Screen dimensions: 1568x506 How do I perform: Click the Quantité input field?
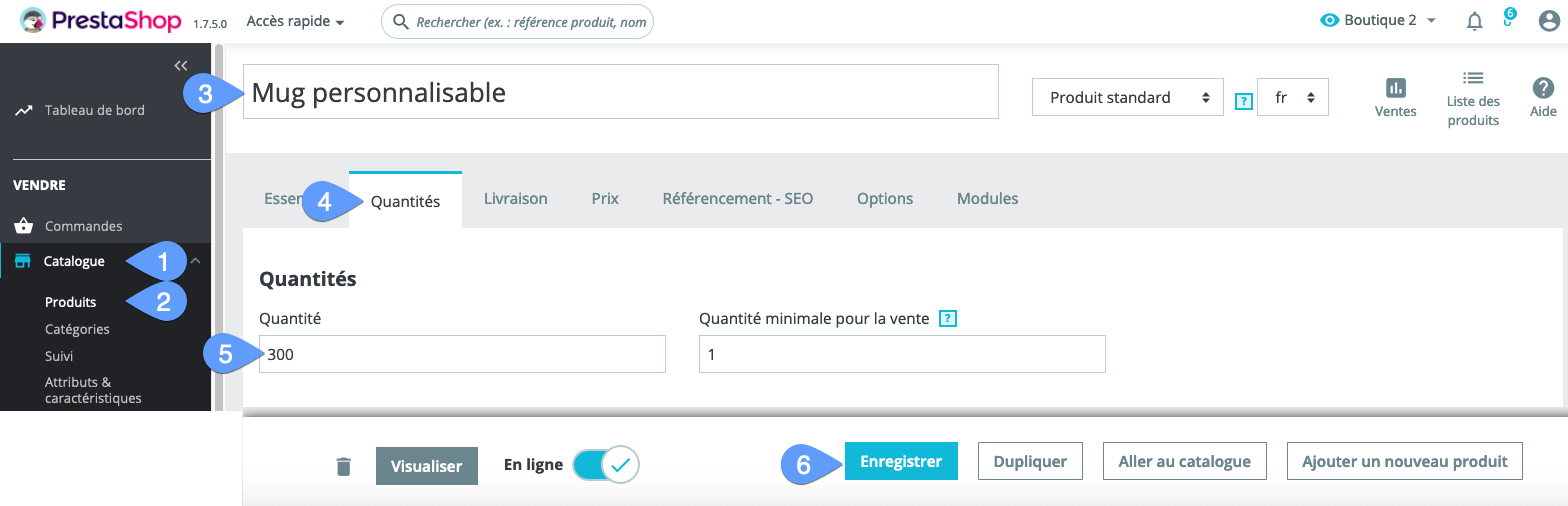click(462, 354)
